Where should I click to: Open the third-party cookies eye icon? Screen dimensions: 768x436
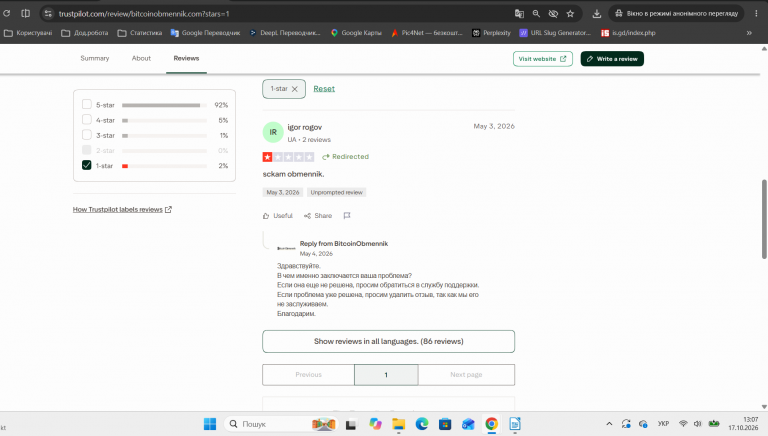[x=553, y=14]
